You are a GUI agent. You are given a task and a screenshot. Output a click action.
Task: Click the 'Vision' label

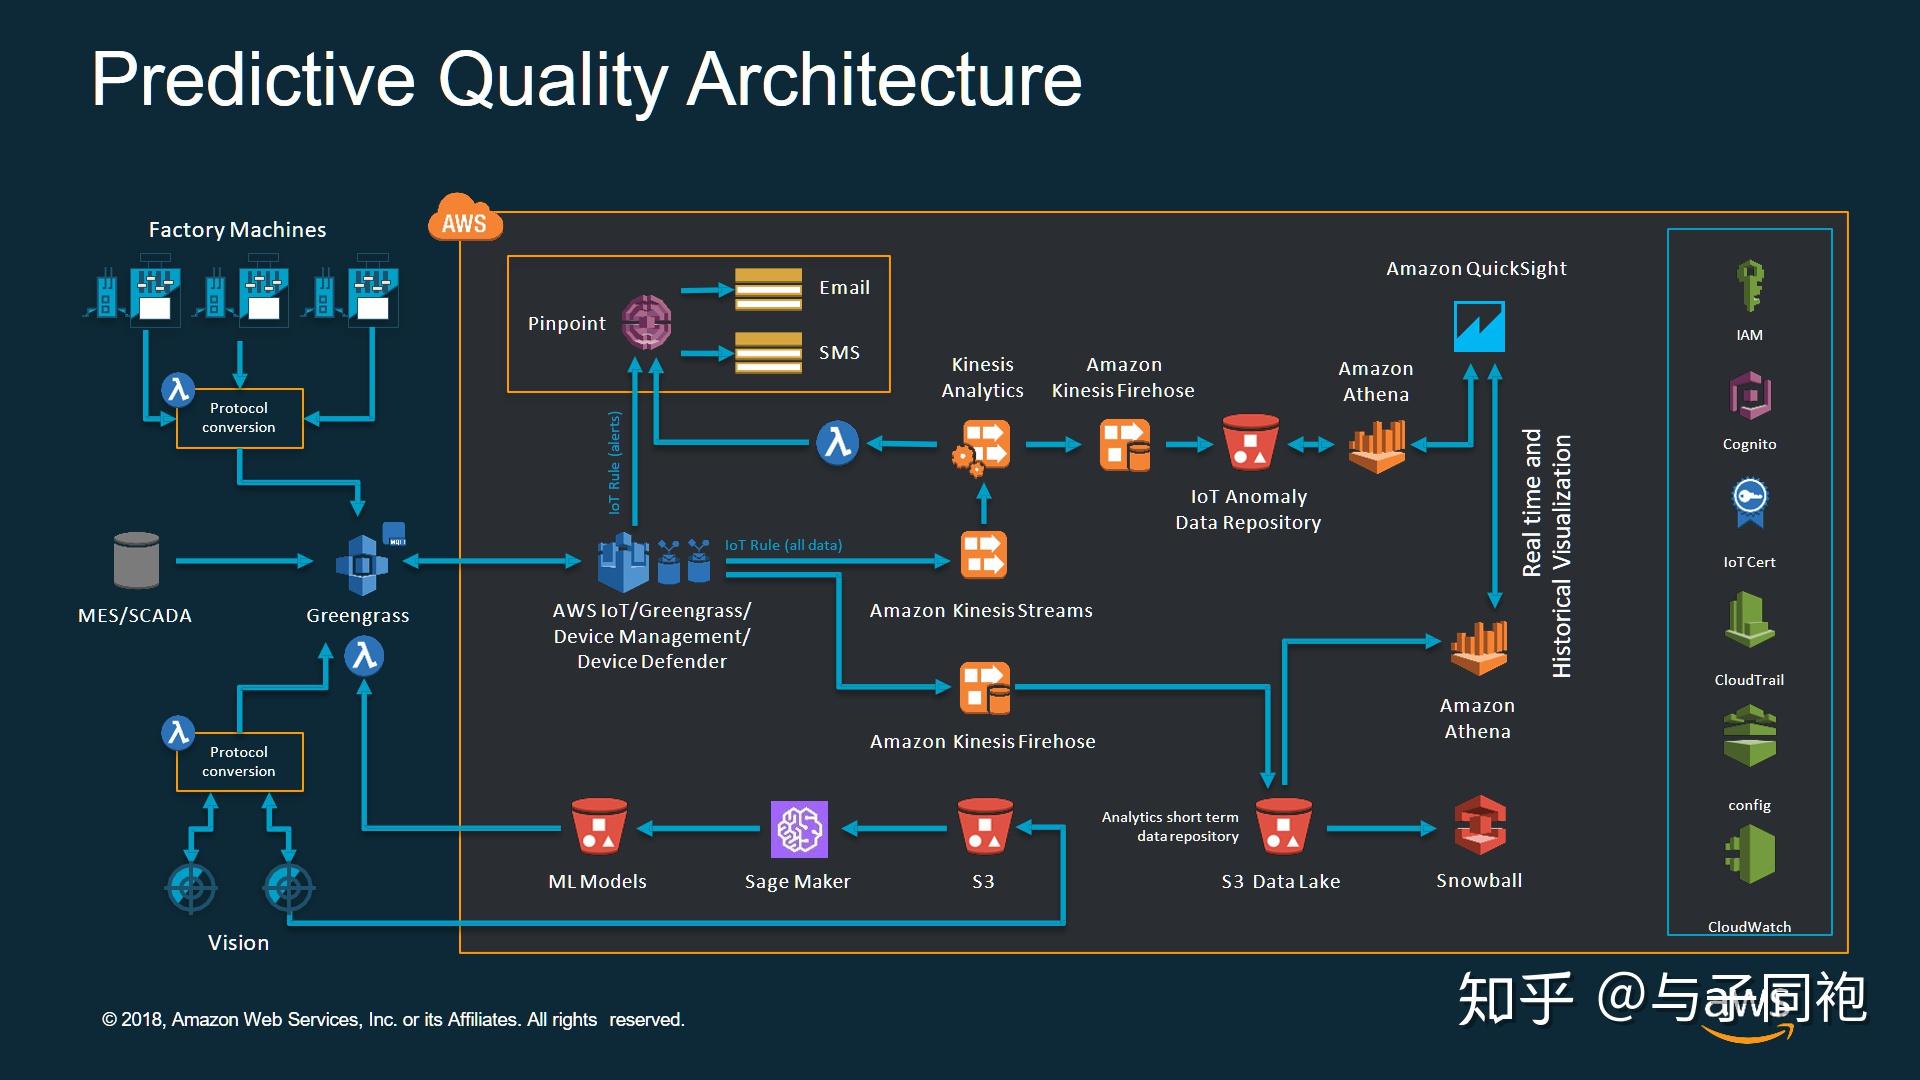238,943
